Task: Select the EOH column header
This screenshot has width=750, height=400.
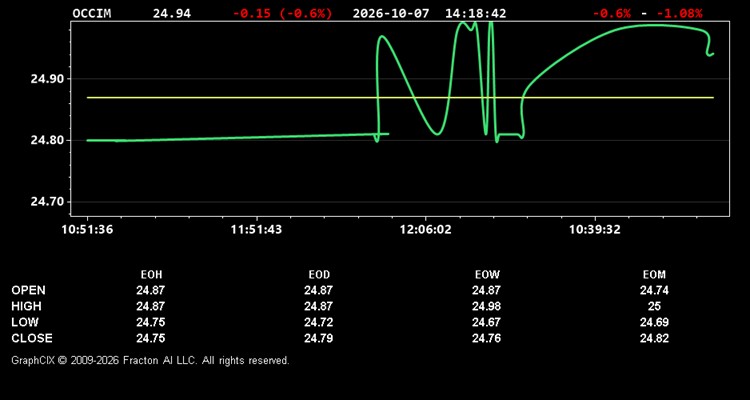Action: point(151,275)
